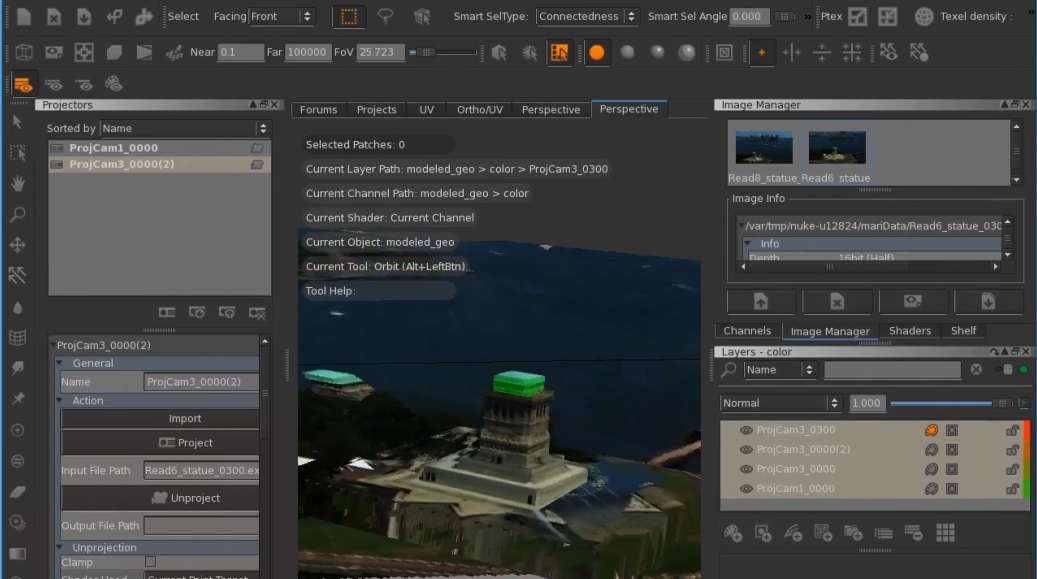
Task: Open the Ortho/UV tab
Action: click(480, 110)
